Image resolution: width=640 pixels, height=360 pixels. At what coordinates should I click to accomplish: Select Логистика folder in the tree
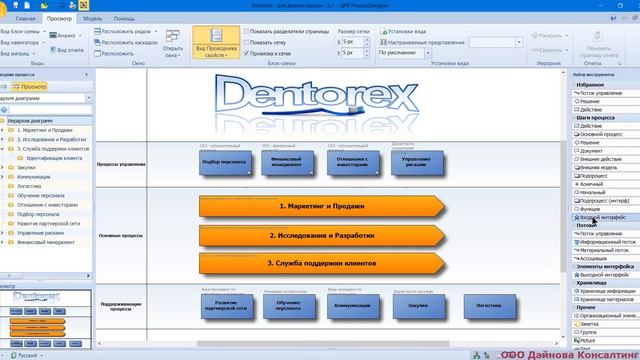(x=29, y=186)
